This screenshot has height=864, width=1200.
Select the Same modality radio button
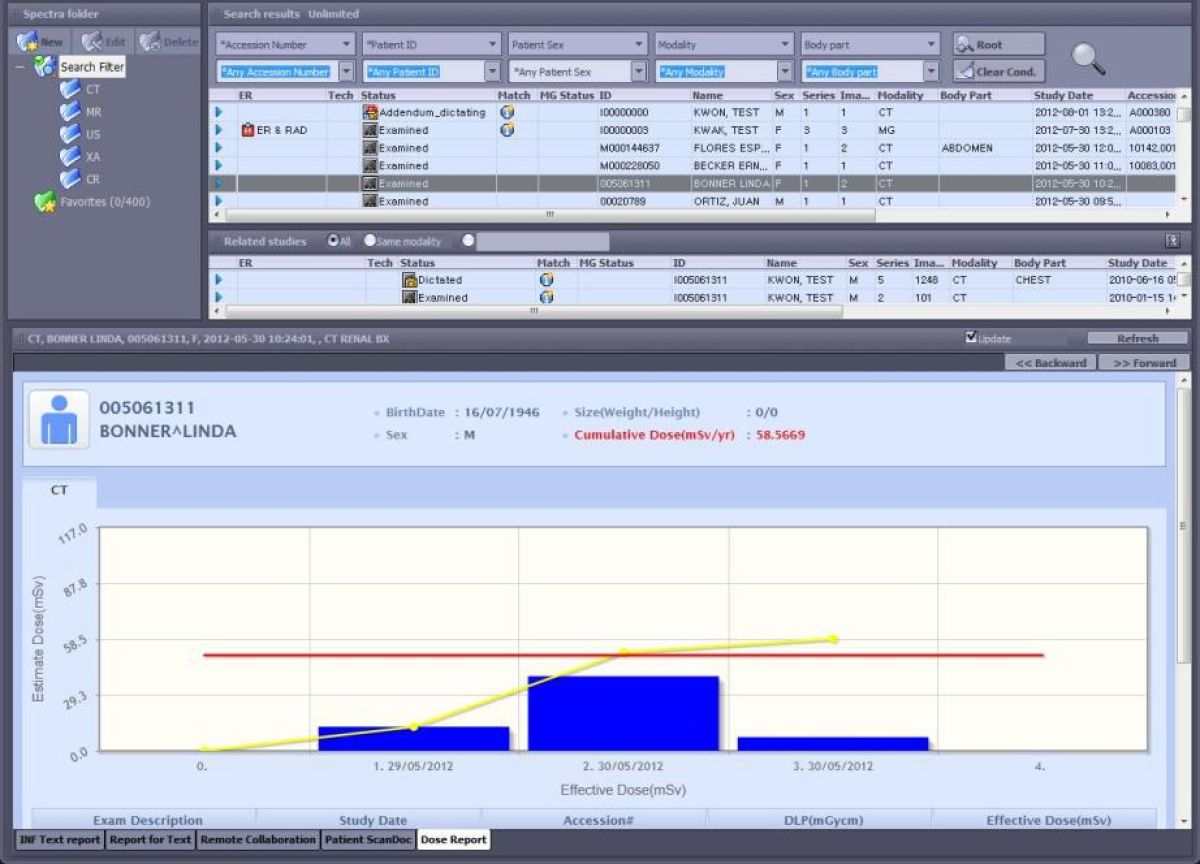pos(369,241)
